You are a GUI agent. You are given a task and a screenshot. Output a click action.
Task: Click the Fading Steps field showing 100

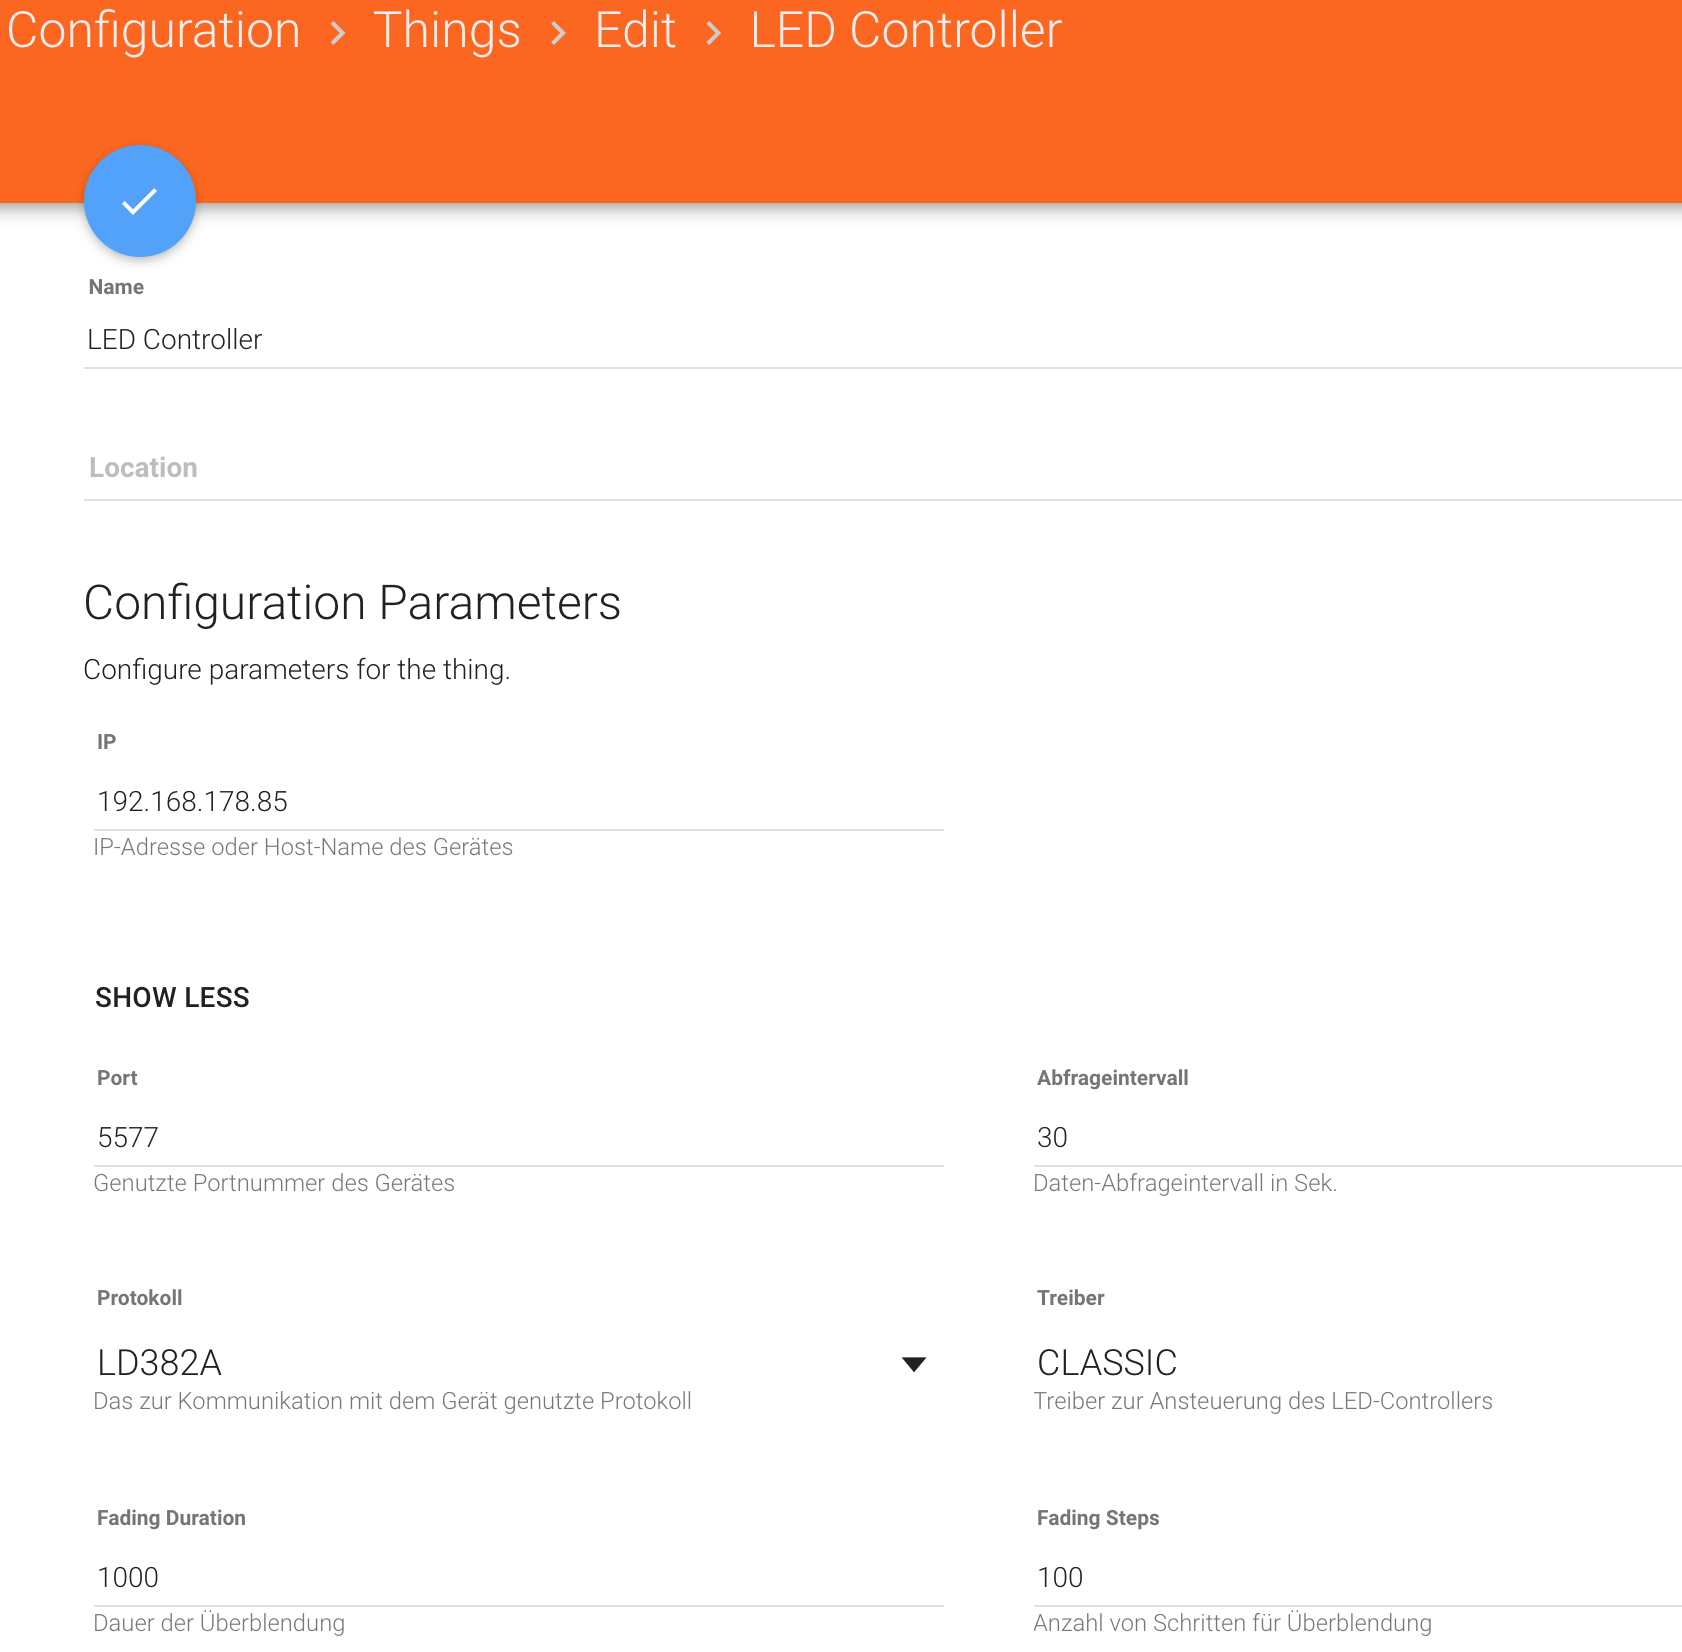pyautogui.click(x=1356, y=1578)
